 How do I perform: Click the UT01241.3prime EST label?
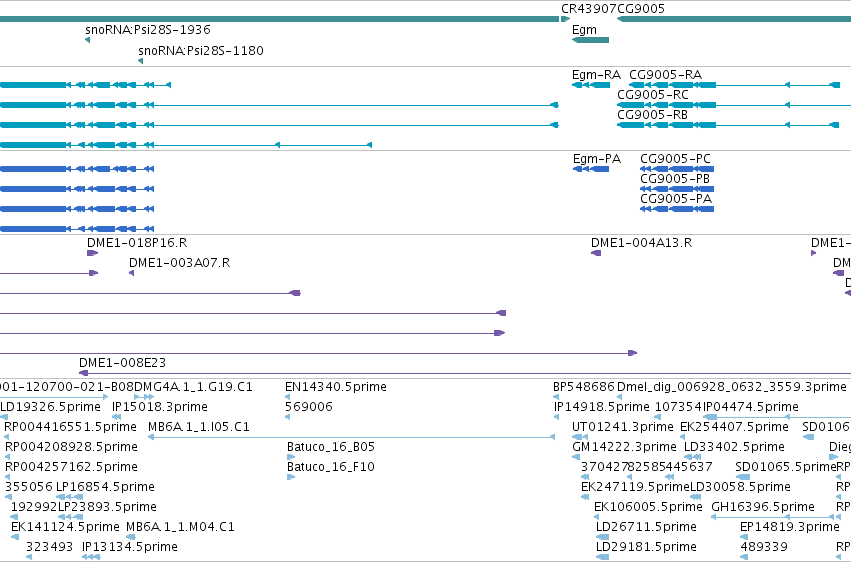coord(623,427)
